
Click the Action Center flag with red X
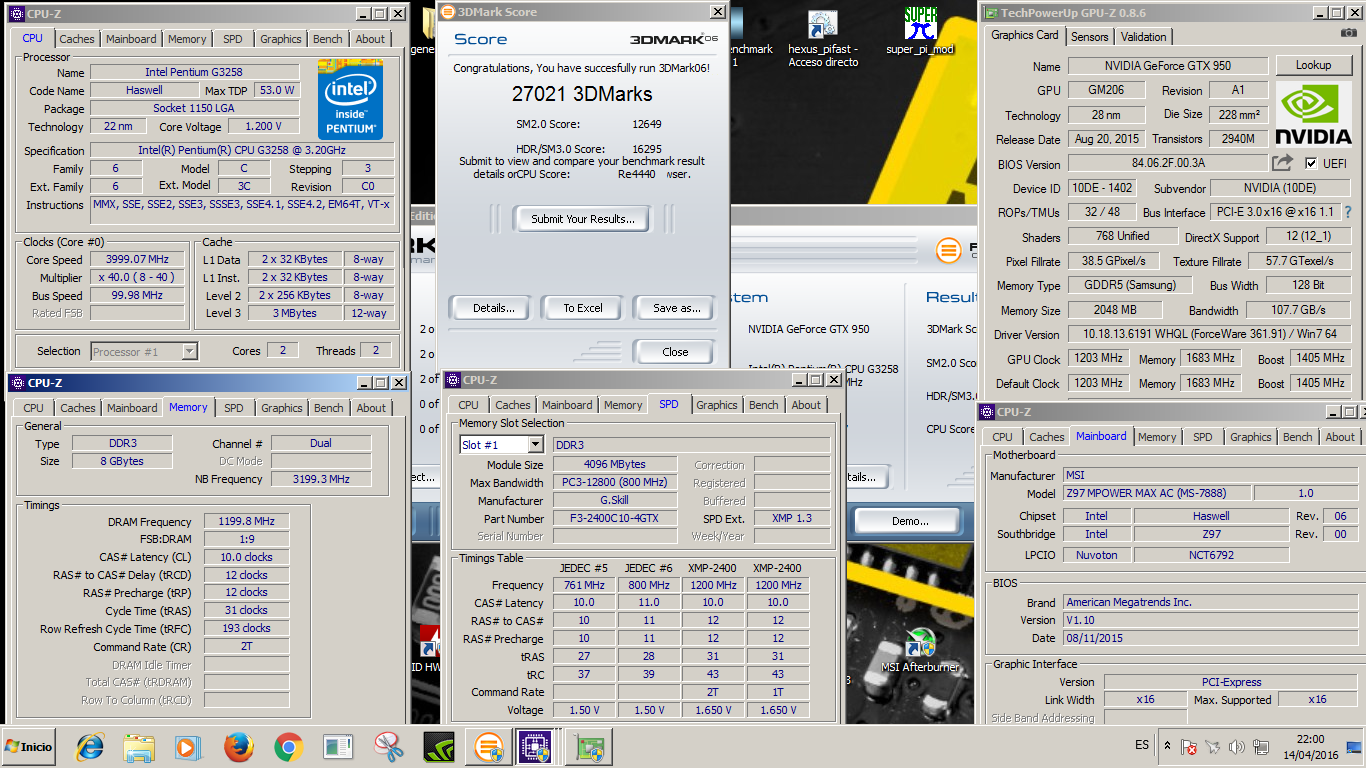[1189, 746]
